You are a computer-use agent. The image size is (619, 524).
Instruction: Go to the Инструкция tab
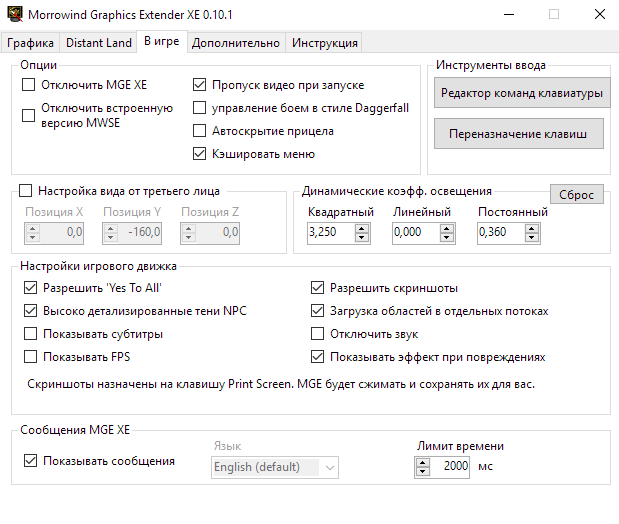(325, 43)
